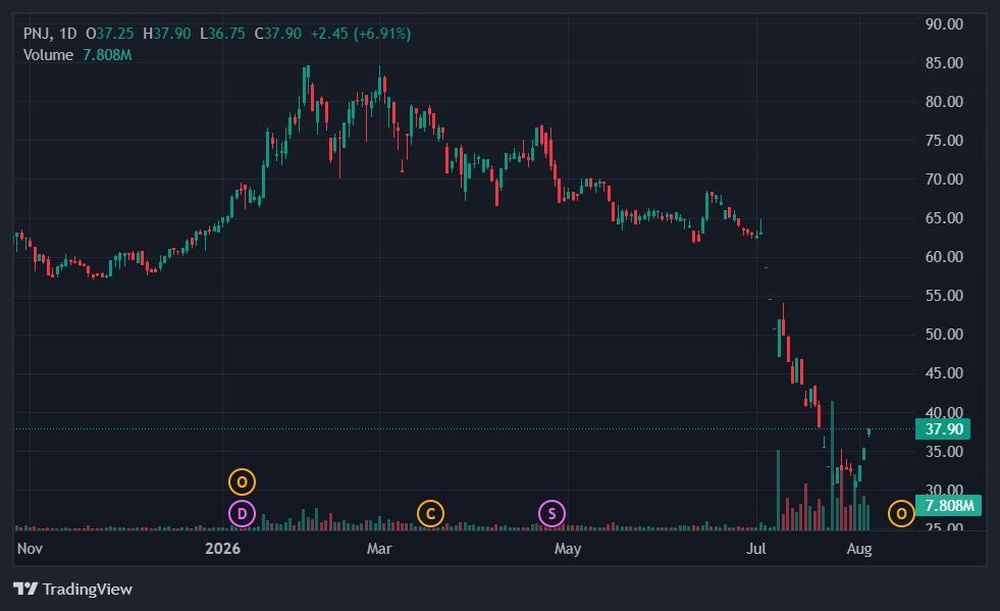Click the 85.00 price axis label
Viewport: 1000px width, 611px height.
(x=944, y=63)
